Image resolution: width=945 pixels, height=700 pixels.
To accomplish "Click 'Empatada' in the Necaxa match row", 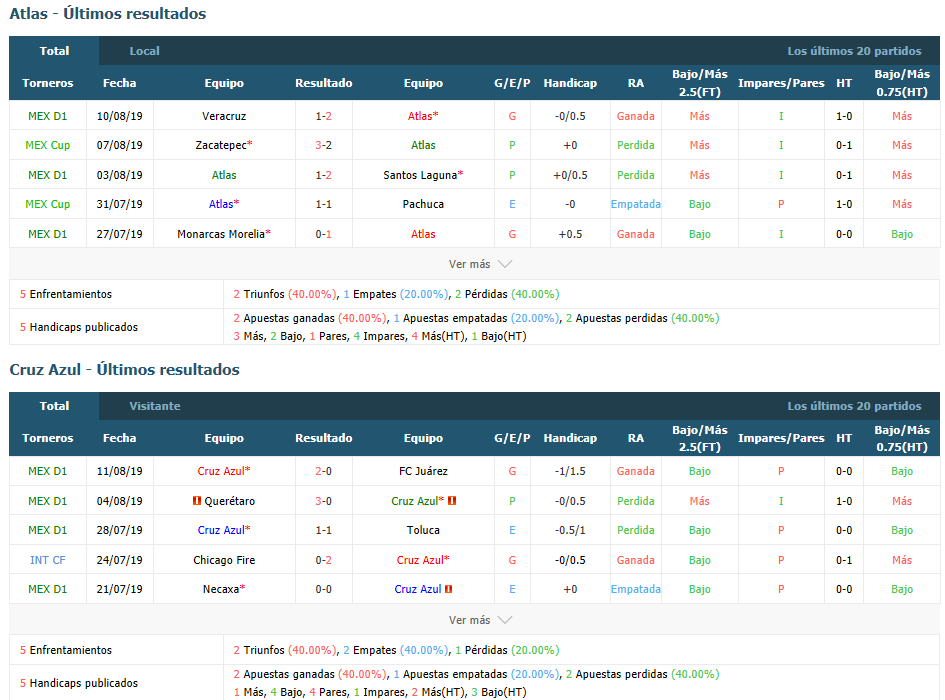I will coord(636,589).
